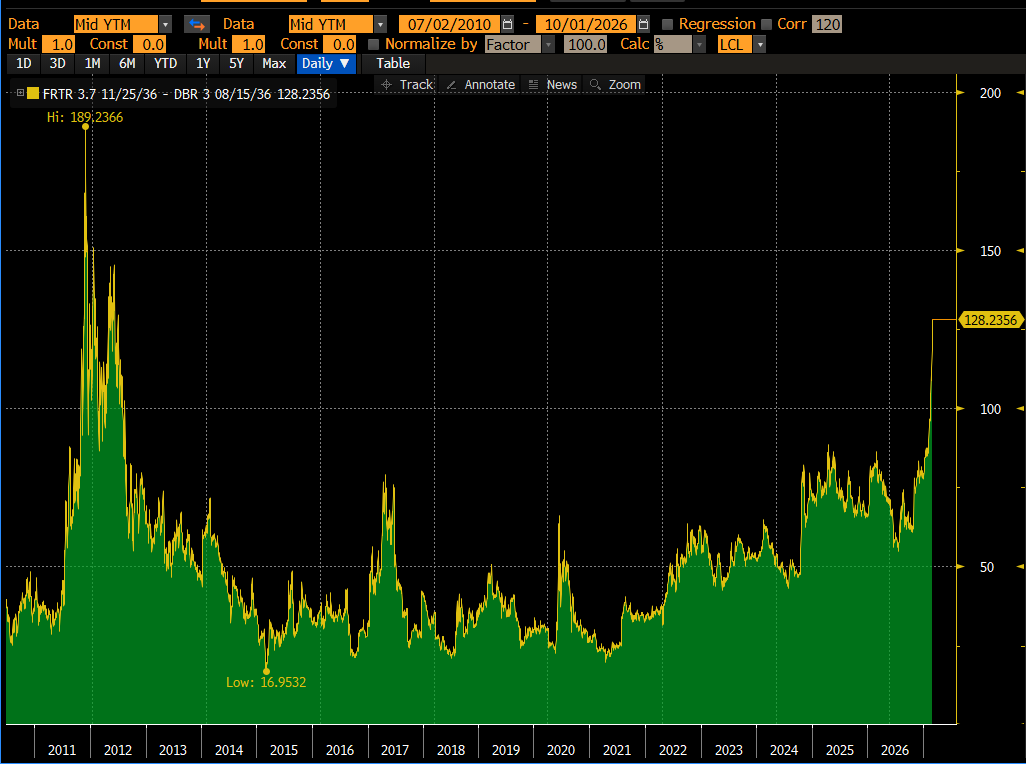Image resolution: width=1026 pixels, height=764 pixels.
Task: Click the start date field 07/02/2010
Action: pyautogui.click(x=450, y=25)
